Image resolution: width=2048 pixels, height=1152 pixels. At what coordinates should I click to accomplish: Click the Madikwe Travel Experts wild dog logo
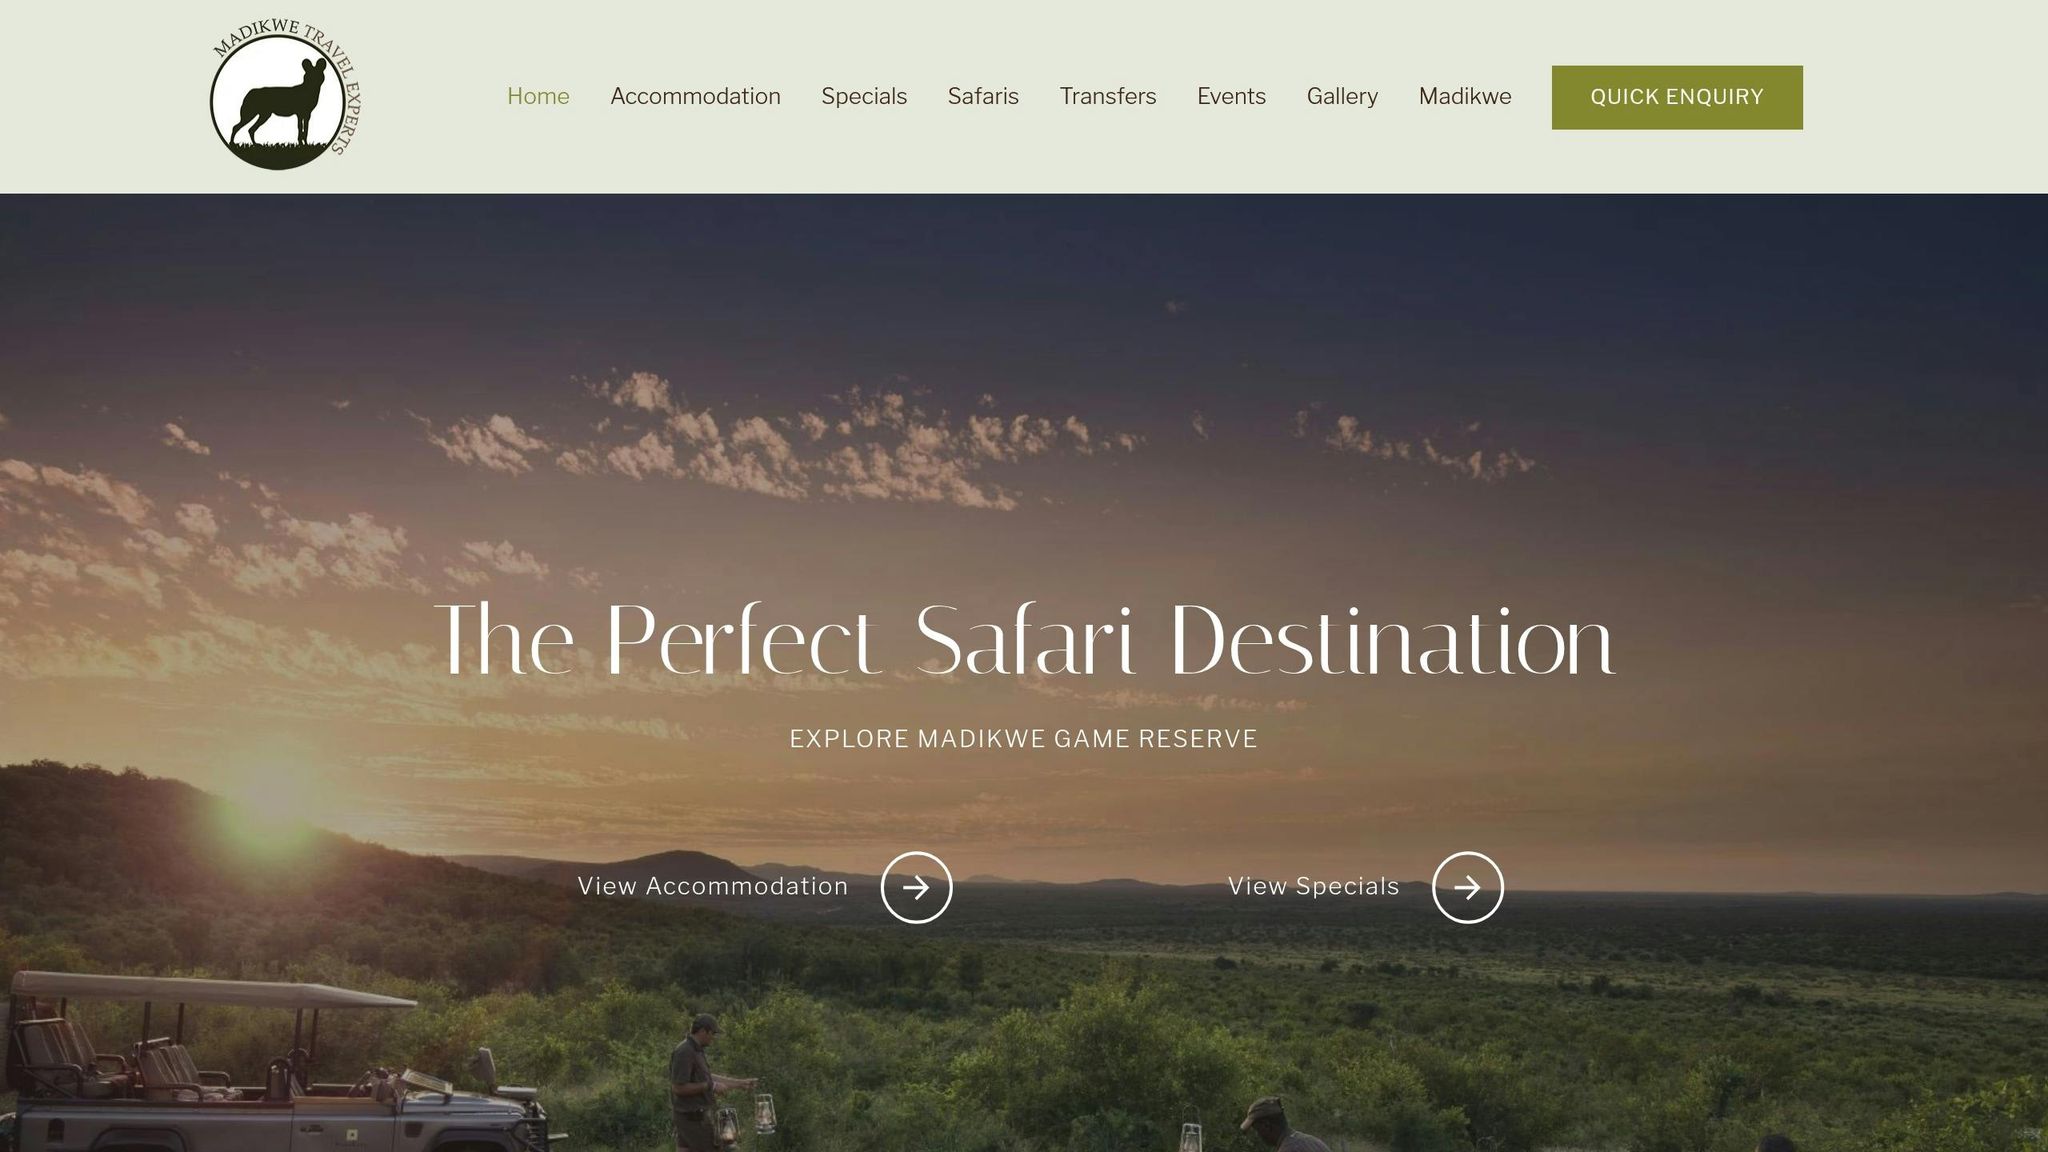(286, 96)
